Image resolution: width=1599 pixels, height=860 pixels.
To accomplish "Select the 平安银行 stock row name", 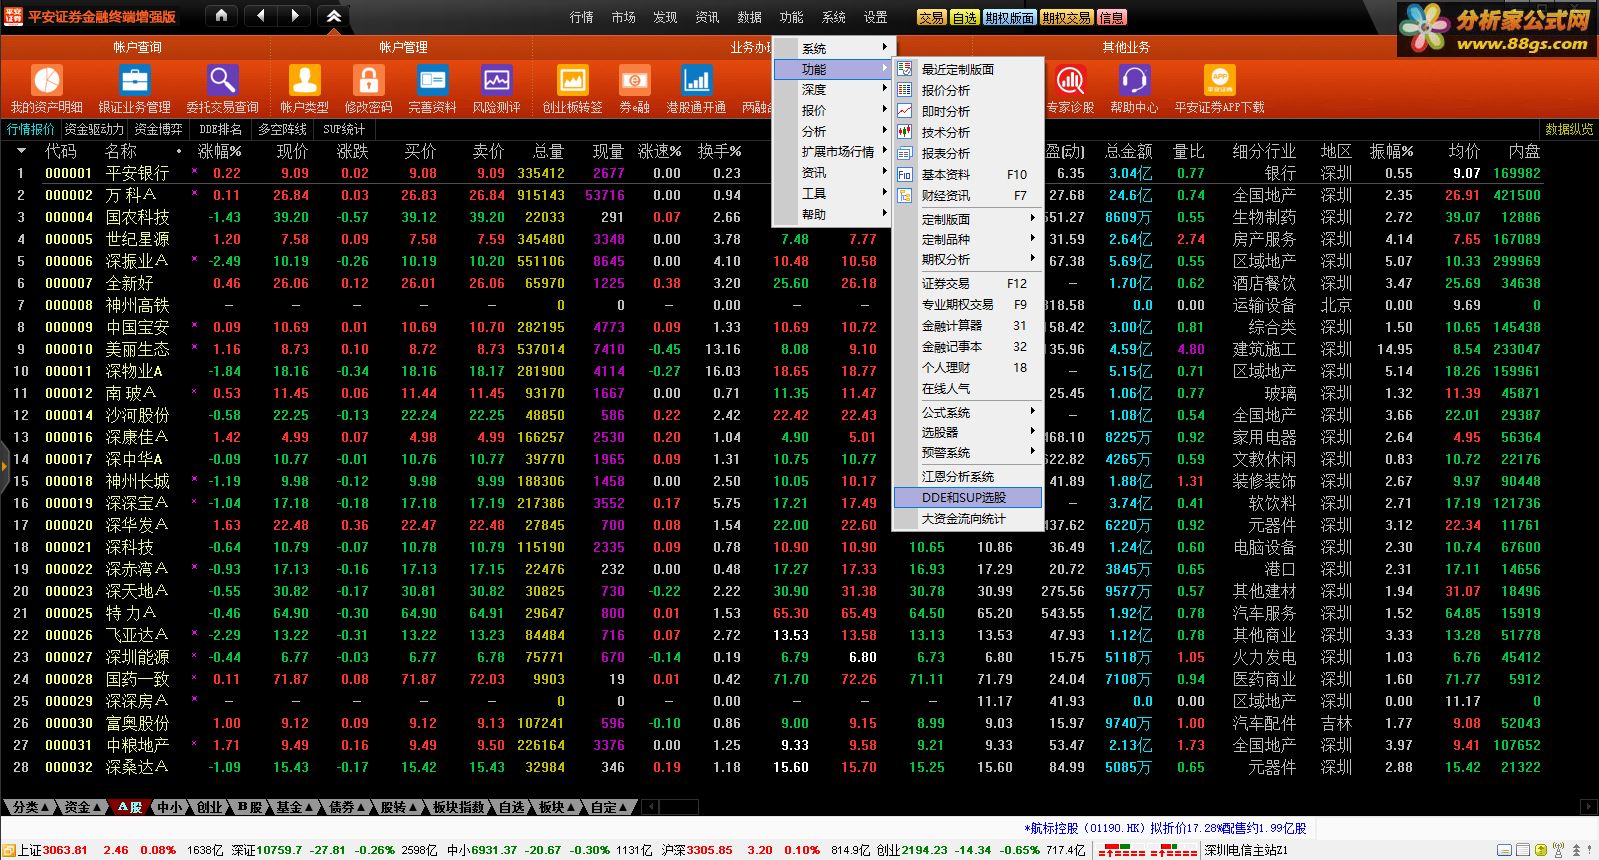I will (x=137, y=173).
